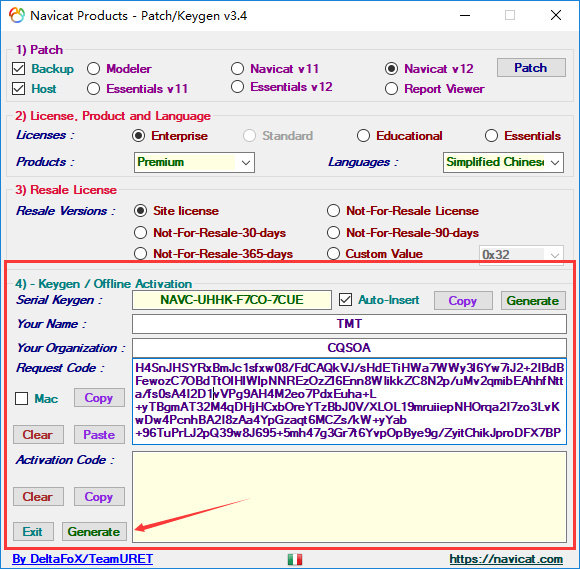
Task: Choose the Navicat v11 radio button
Action: (237, 69)
